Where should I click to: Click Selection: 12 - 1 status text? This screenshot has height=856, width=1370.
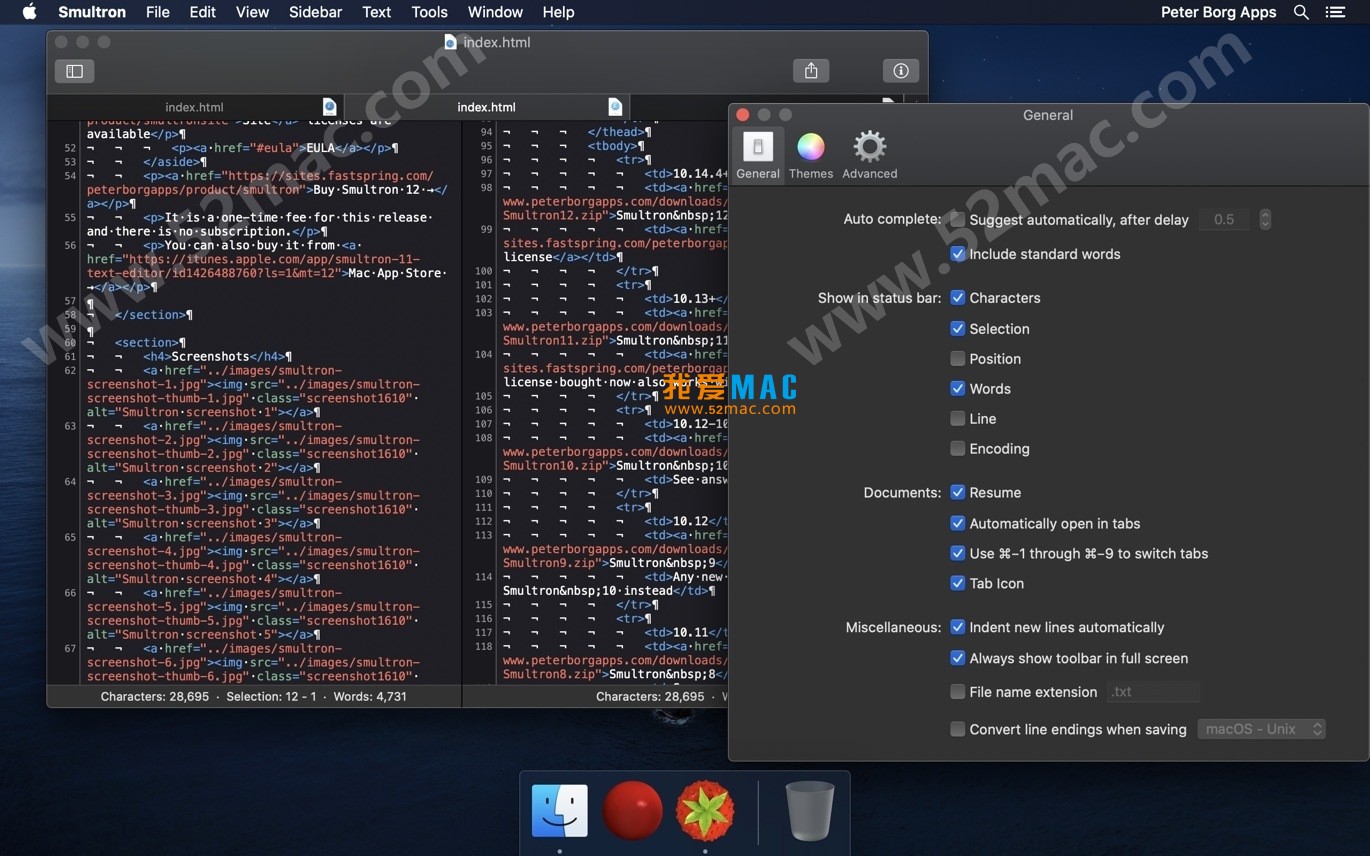point(271,696)
